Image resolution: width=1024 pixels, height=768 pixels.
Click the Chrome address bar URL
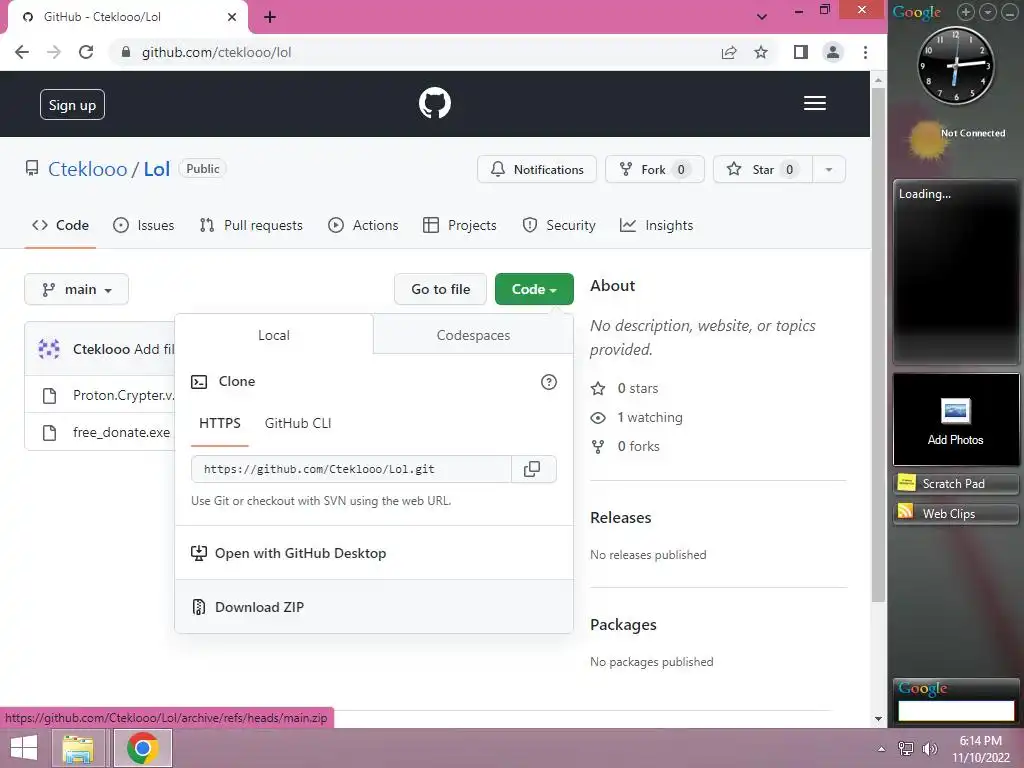(217, 52)
